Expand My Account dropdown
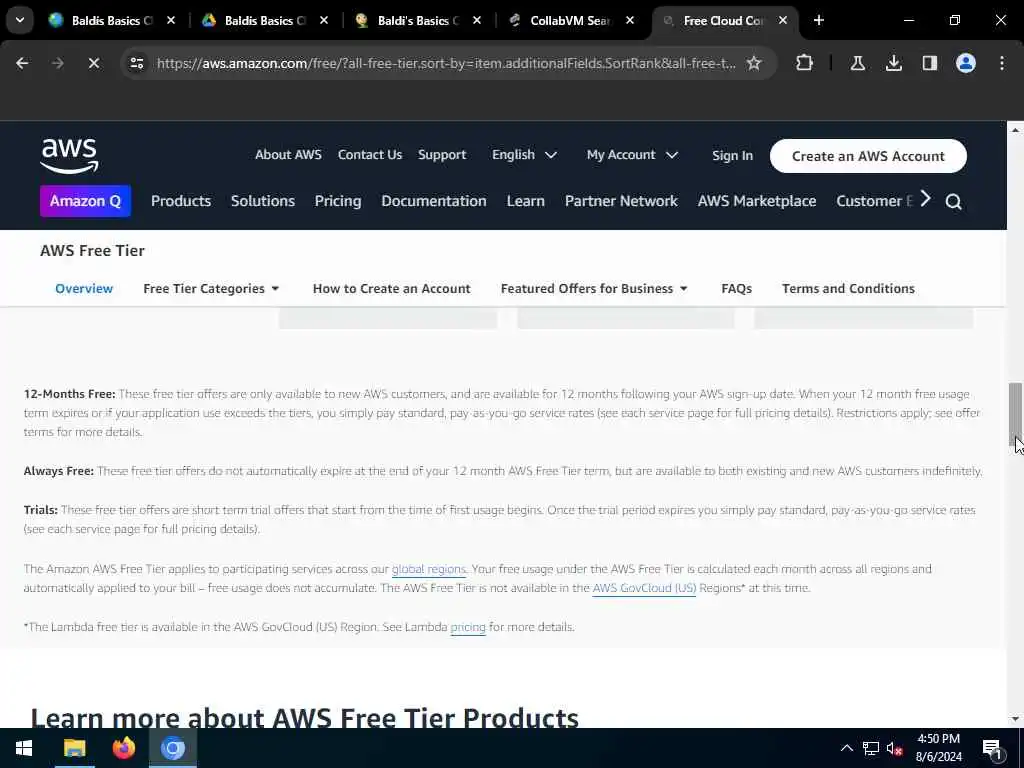Screen dimensions: 1024x768 (x=632, y=155)
